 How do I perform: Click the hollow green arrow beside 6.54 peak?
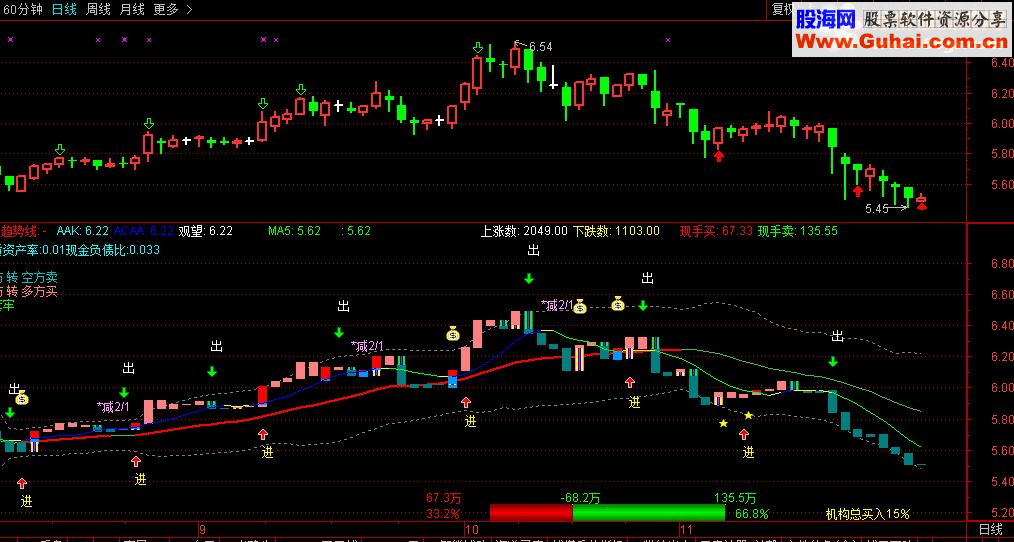click(478, 47)
